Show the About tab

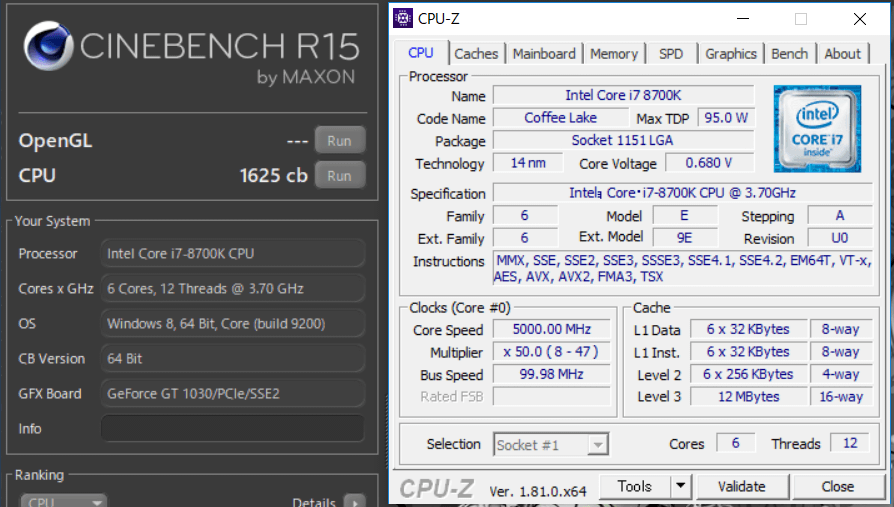pos(842,54)
